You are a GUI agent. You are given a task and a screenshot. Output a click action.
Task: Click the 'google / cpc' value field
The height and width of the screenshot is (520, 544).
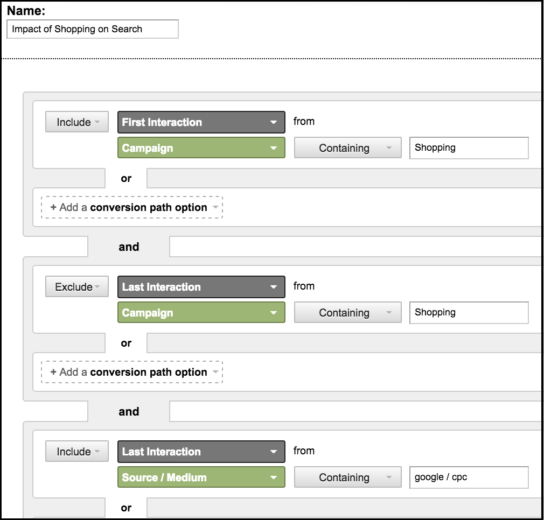pos(469,477)
